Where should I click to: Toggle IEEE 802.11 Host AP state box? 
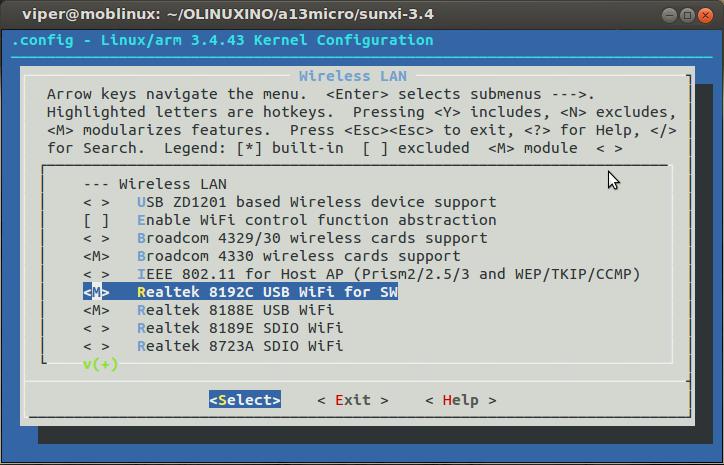tap(97, 274)
